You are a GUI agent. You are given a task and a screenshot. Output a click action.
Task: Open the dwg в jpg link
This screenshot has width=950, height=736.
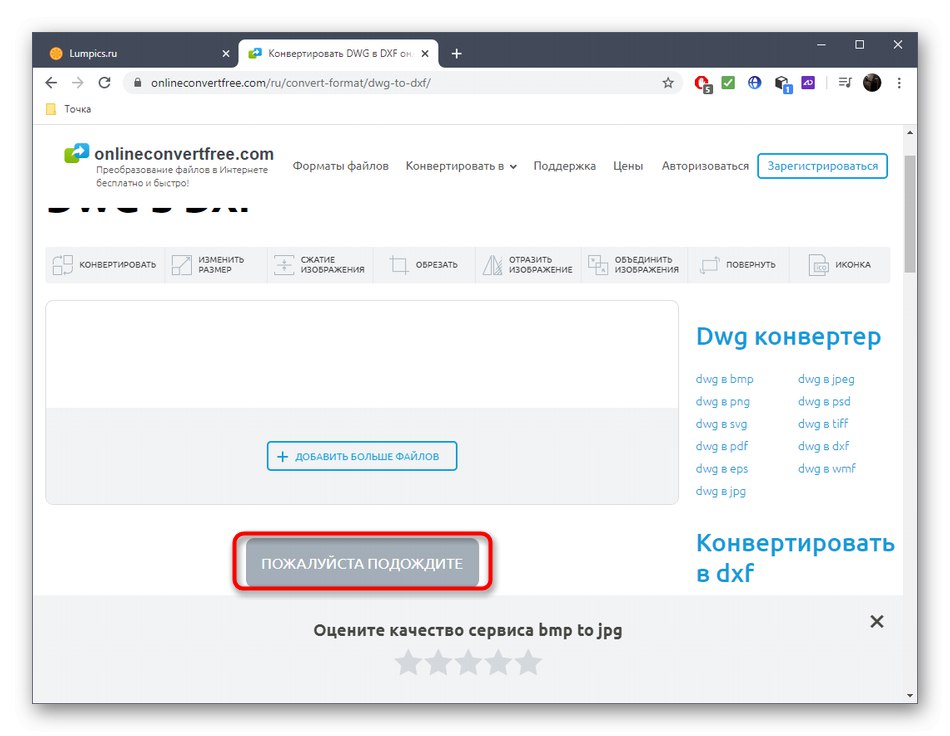point(720,491)
